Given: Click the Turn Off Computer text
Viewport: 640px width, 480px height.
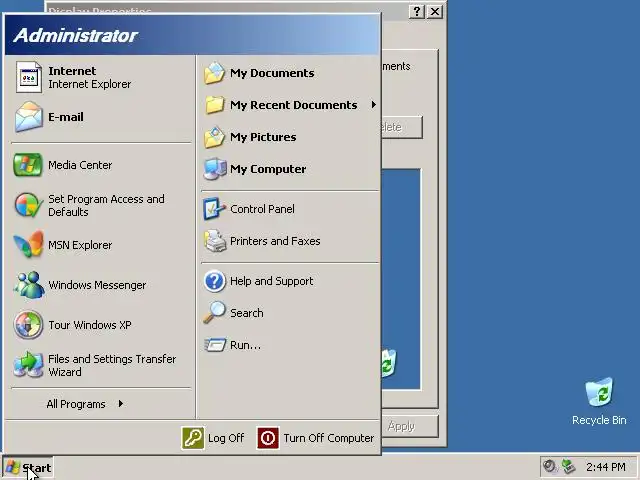Looking at the screenshot, I should coord(329,438).
